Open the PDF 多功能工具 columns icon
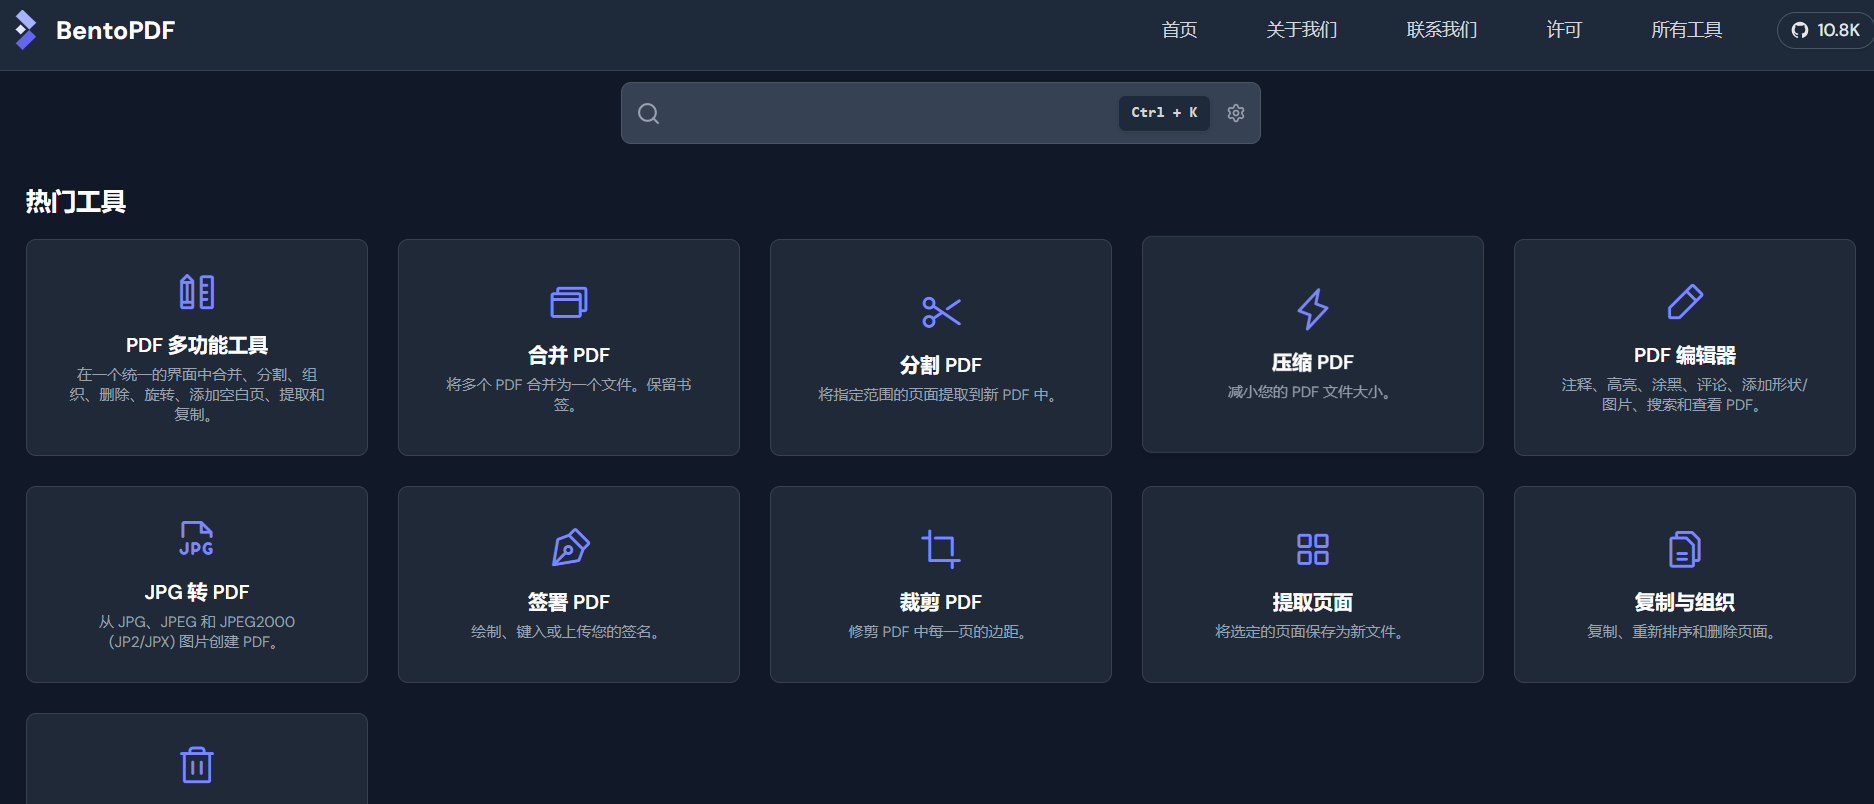The height and width of the screenshot is (804, 1874). (x=197, y=292)
